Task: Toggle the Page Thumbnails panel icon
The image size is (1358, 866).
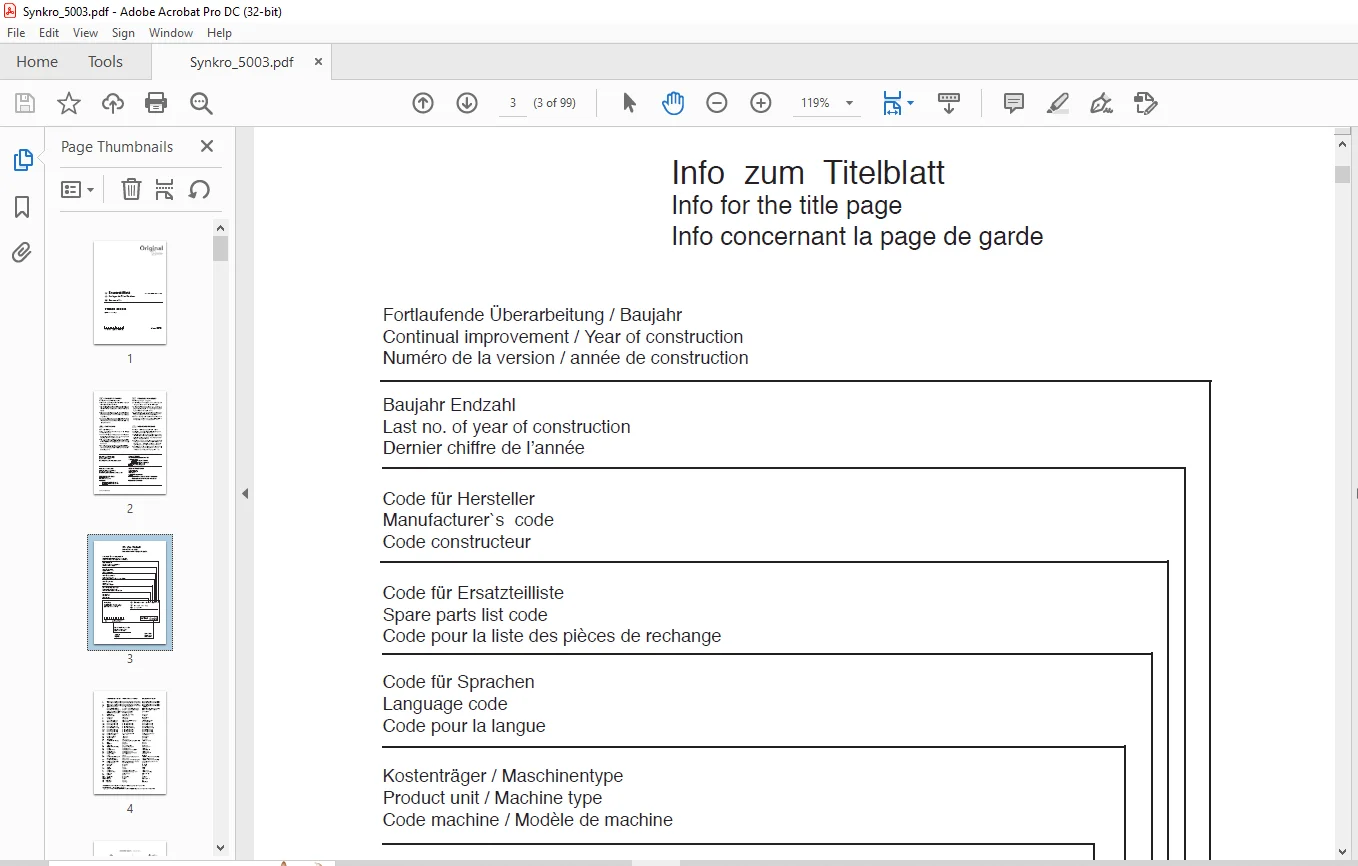Action: click(x=22, y=160)
